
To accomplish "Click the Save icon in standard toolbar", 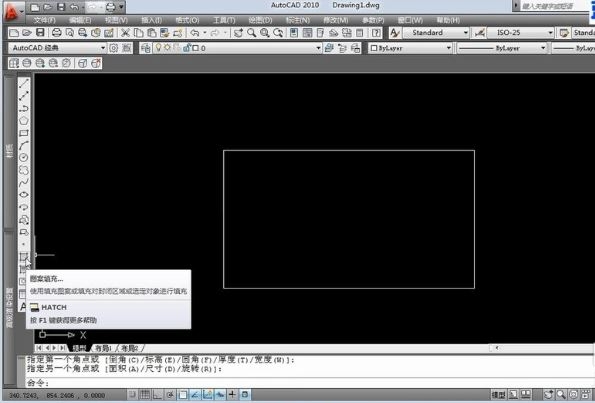I will (40, 33).
